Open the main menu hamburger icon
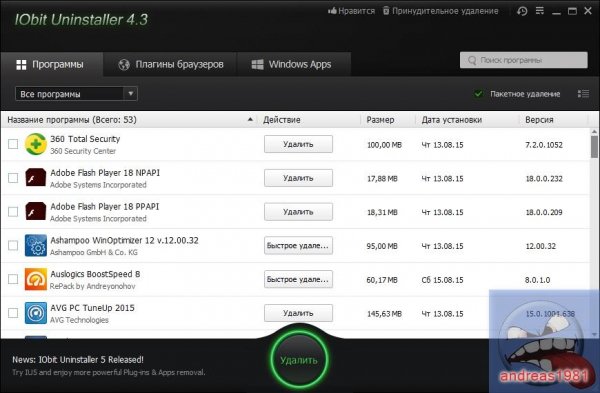Viewport: 600px width, 393px height. (x=540, y=11)
